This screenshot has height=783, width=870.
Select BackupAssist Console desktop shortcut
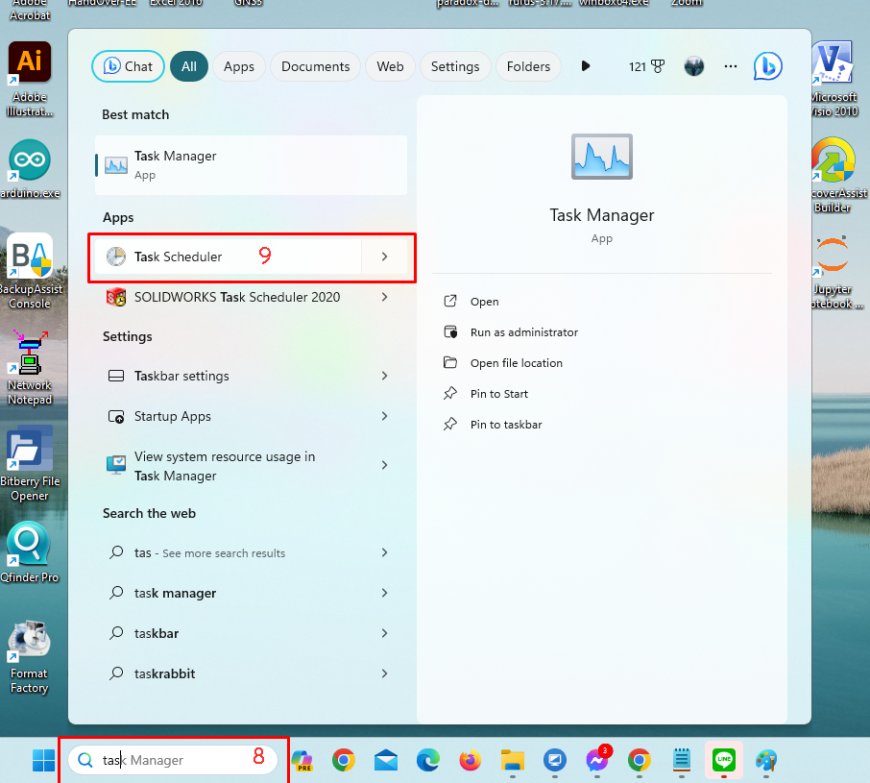(30, 271)
